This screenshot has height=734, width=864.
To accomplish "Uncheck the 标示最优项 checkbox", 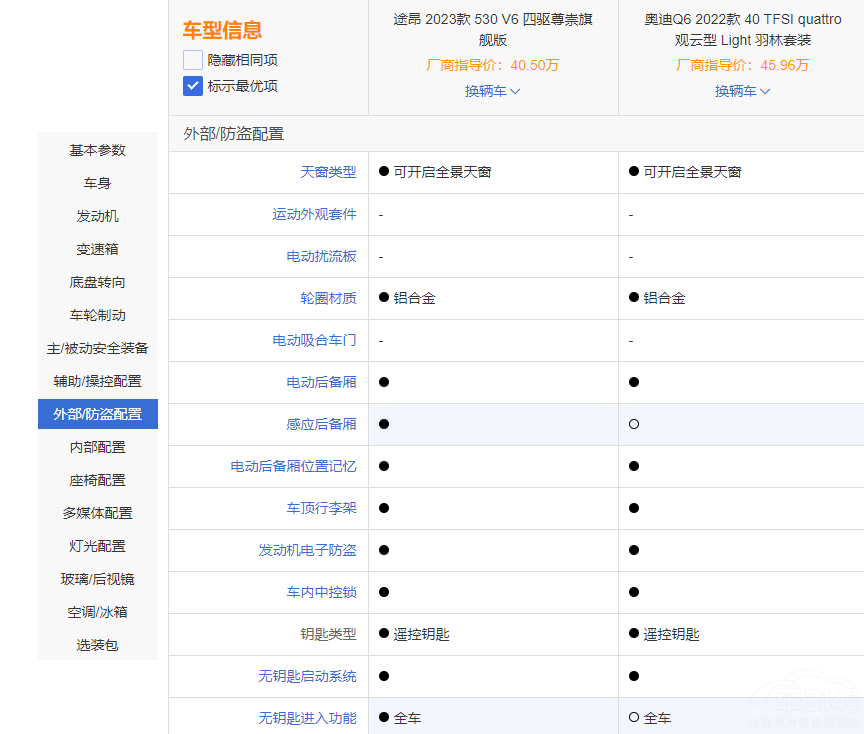I will pos(193,86).
